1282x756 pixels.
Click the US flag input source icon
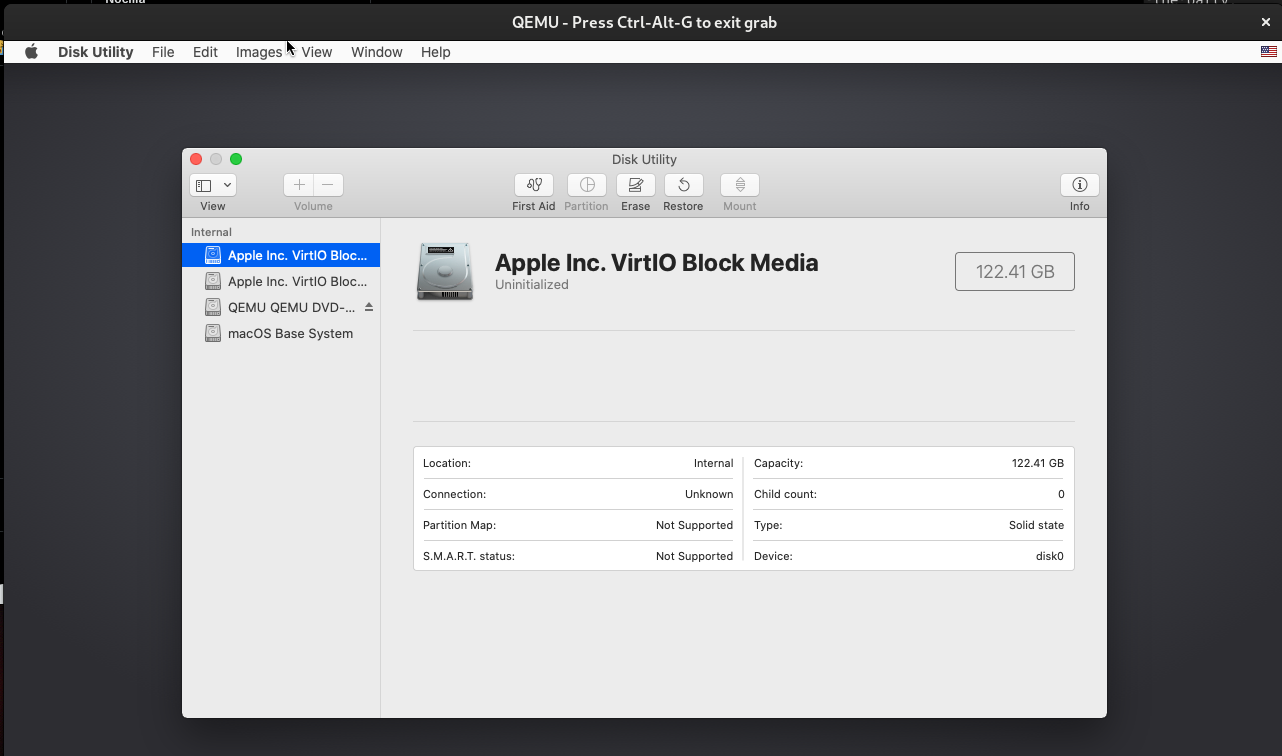[1268, 52]
